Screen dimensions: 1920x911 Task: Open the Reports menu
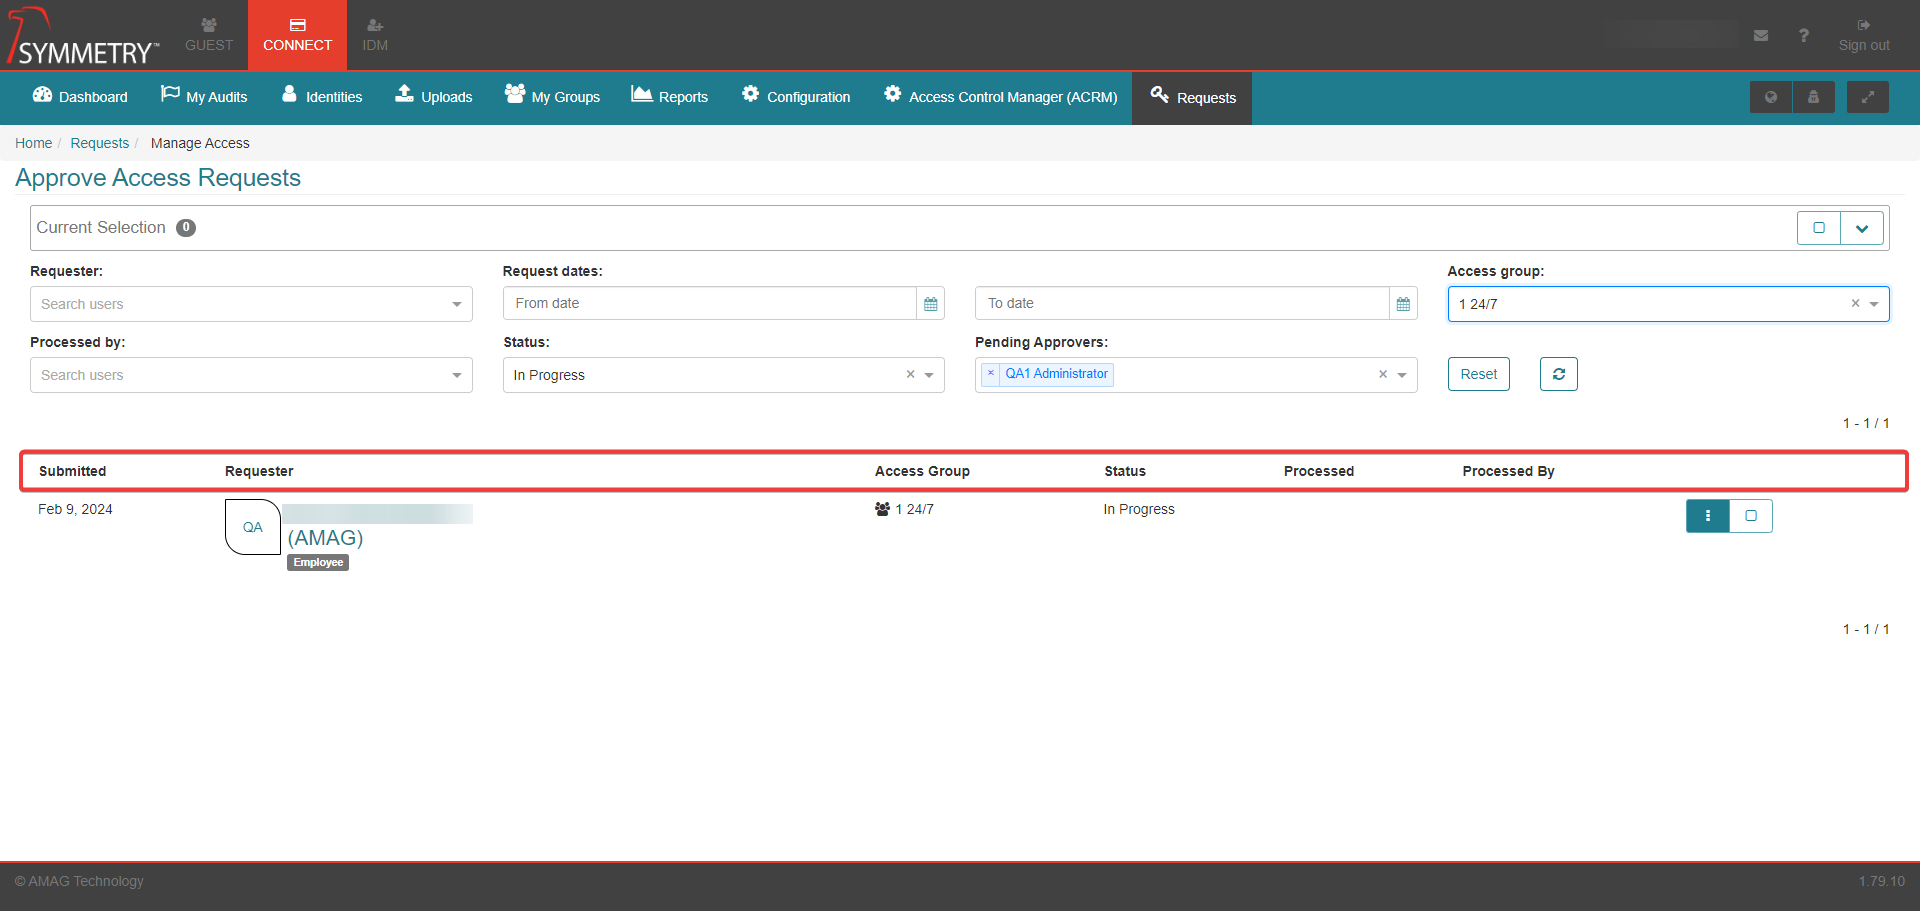point(670,97)
